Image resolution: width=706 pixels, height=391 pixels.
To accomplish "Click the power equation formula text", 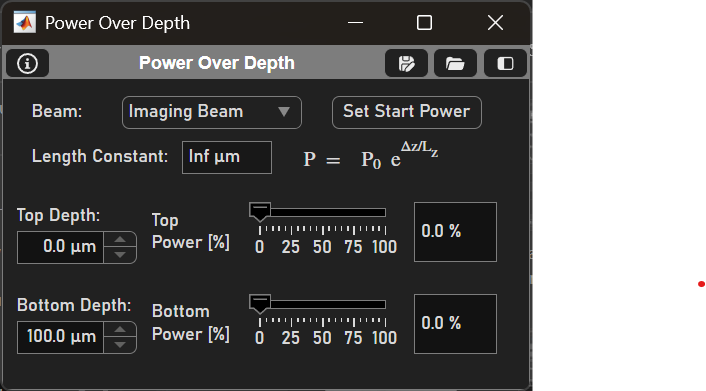I will [371, 156].
